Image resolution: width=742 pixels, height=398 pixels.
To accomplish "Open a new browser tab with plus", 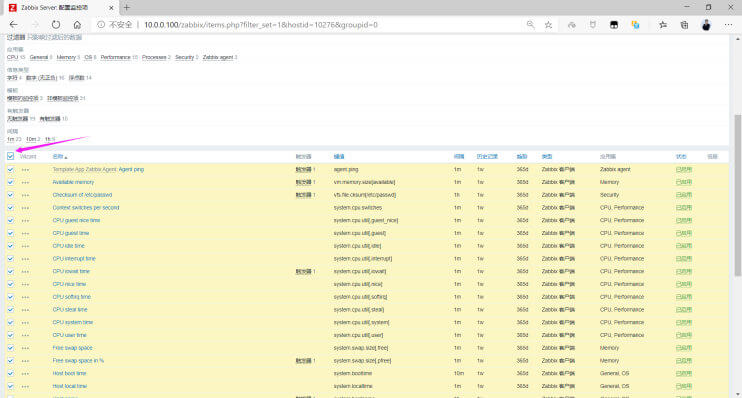I will coord(126,8).
